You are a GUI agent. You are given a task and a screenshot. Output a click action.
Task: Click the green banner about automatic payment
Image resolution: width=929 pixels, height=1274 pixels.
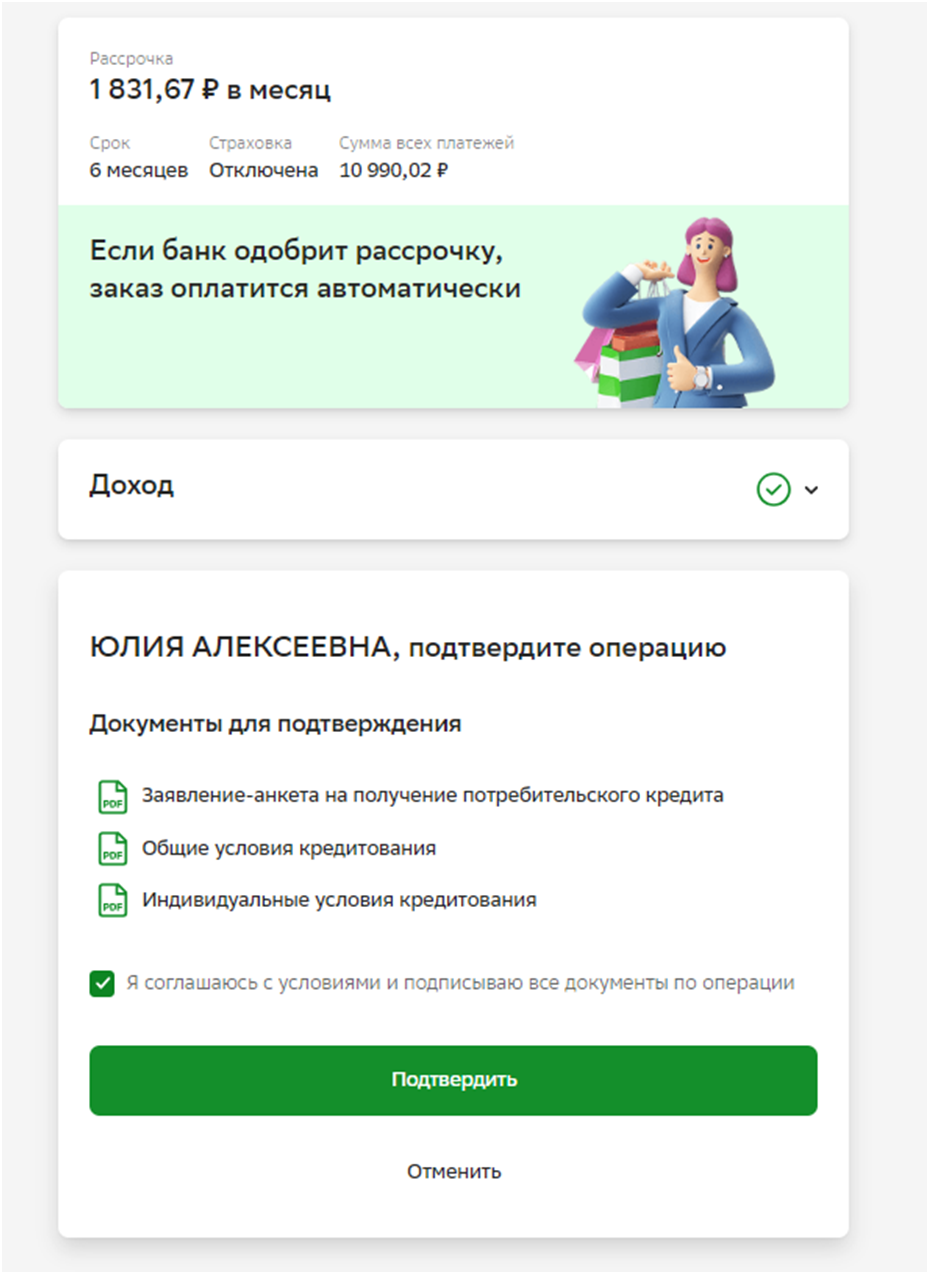[453, 307]
